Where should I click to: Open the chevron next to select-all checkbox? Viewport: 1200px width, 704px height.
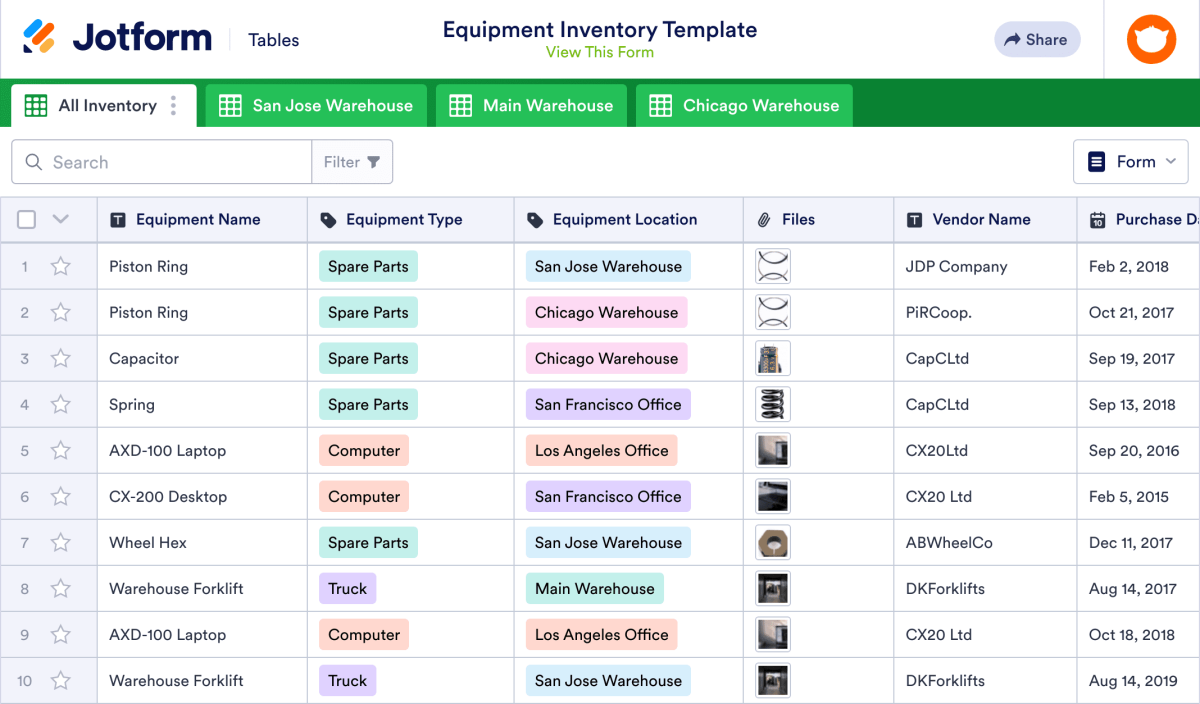pos(59,219)
